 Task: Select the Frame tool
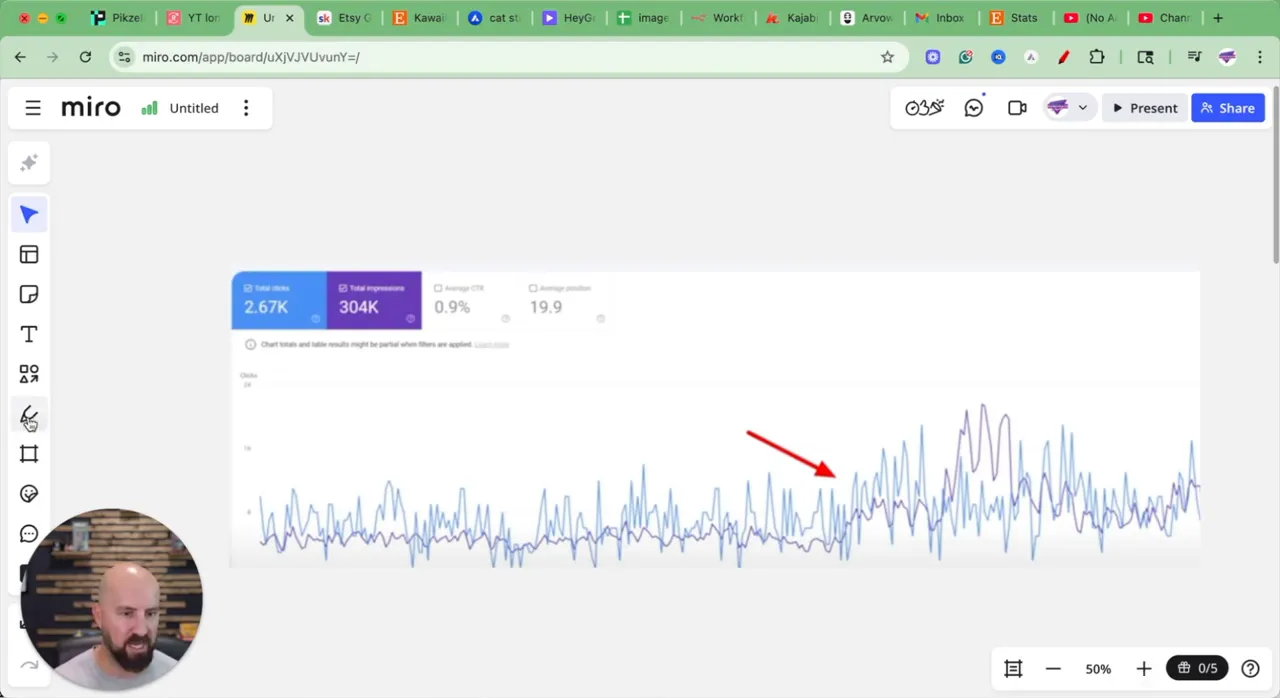pos(29,454)
